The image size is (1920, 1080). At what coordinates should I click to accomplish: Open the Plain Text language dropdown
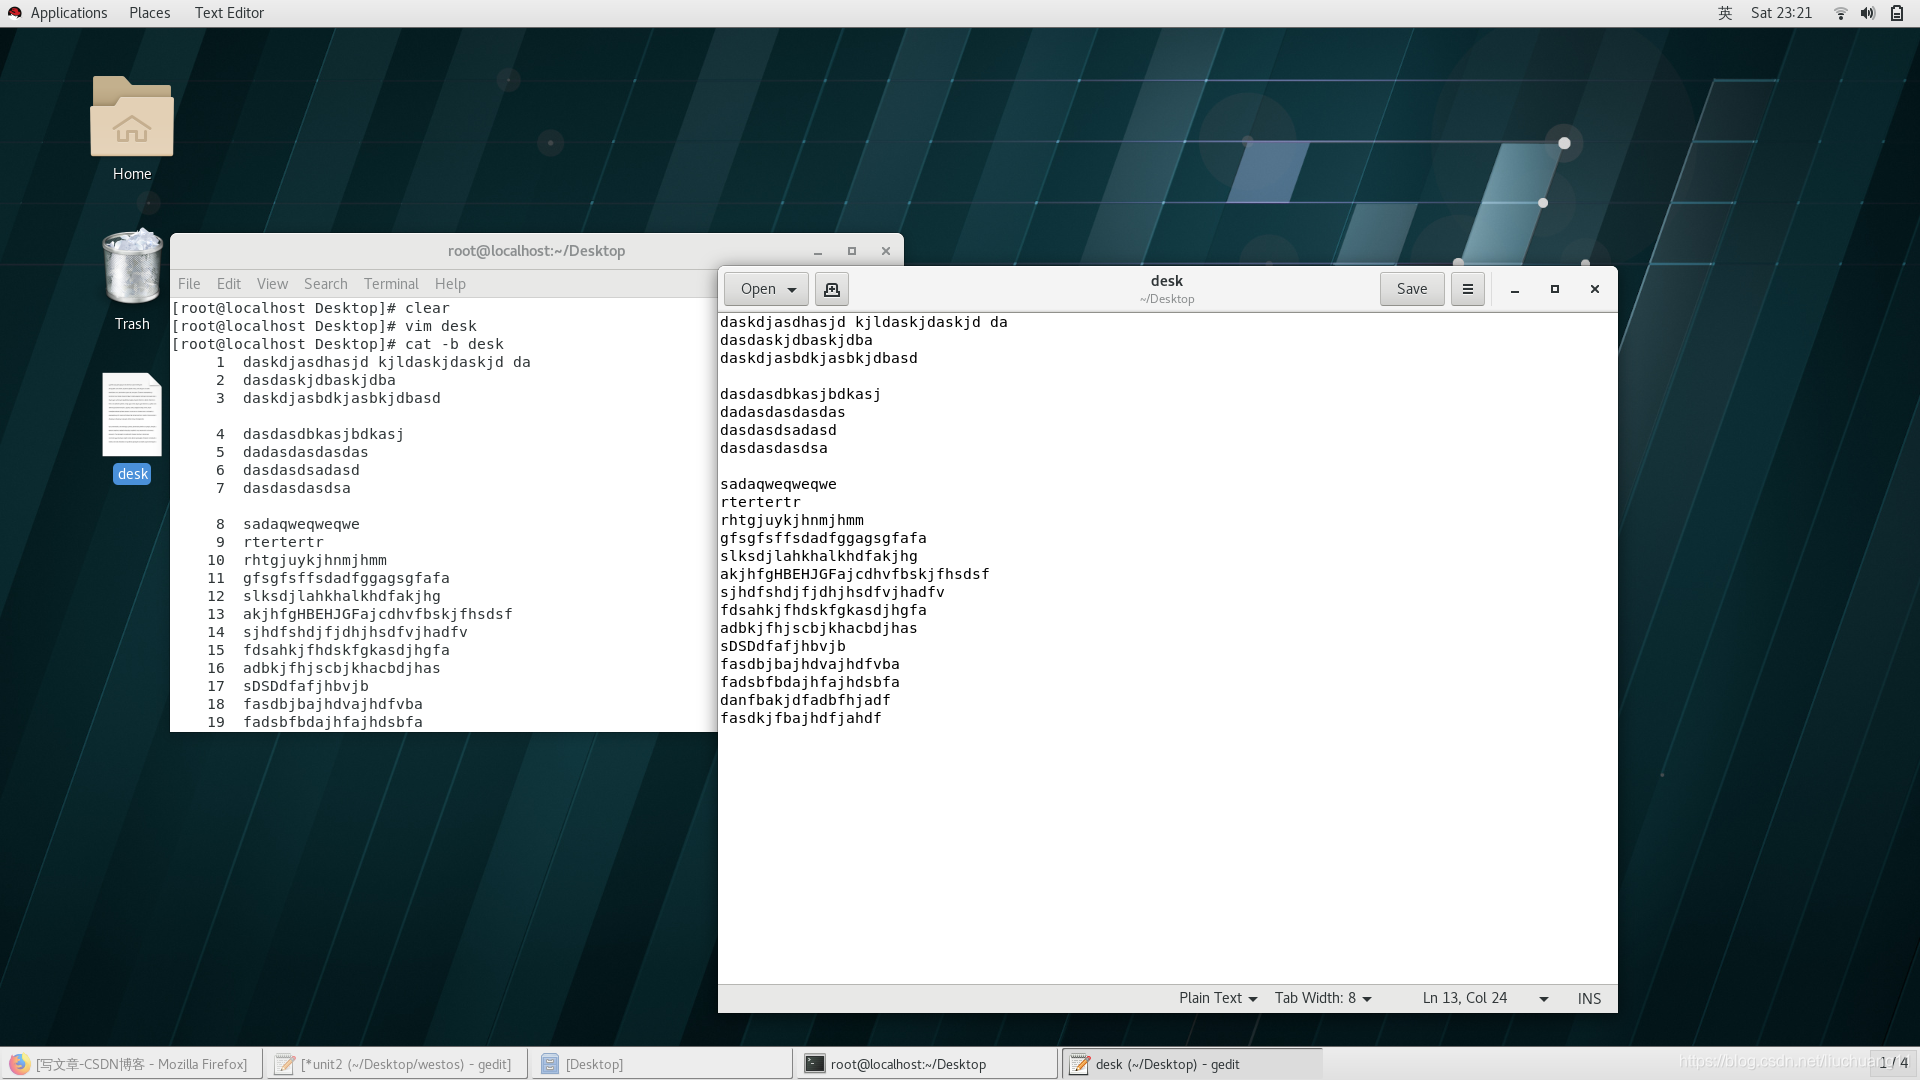pos(1217,998)
